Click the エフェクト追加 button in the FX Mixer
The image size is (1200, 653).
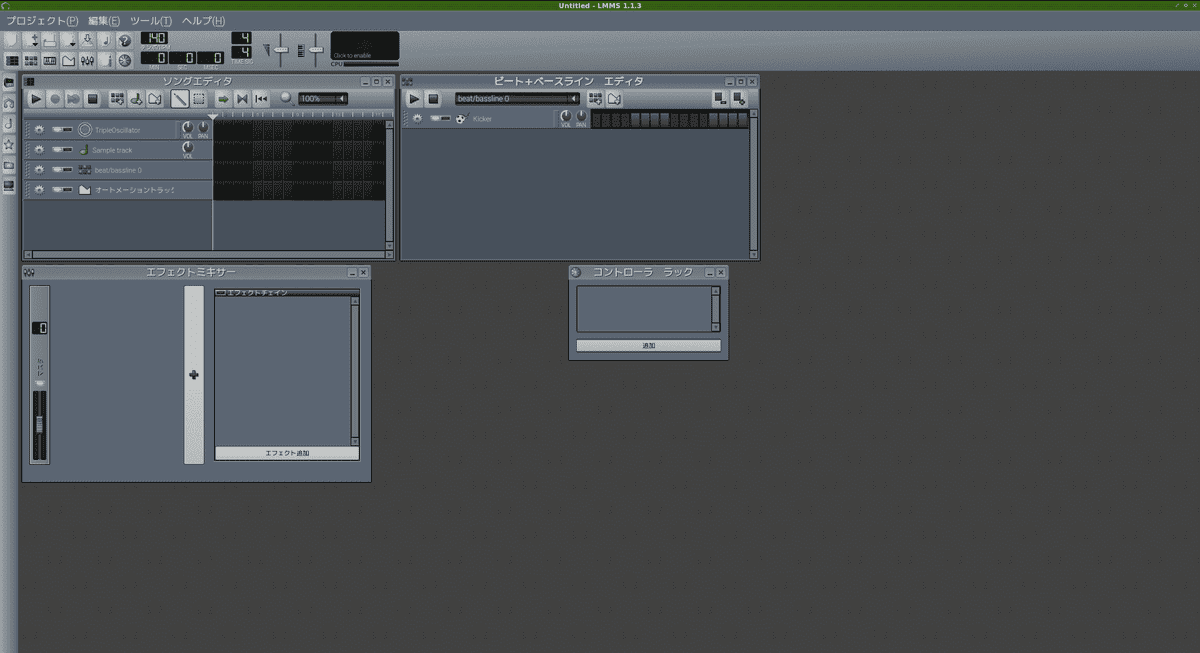(287, 453)
